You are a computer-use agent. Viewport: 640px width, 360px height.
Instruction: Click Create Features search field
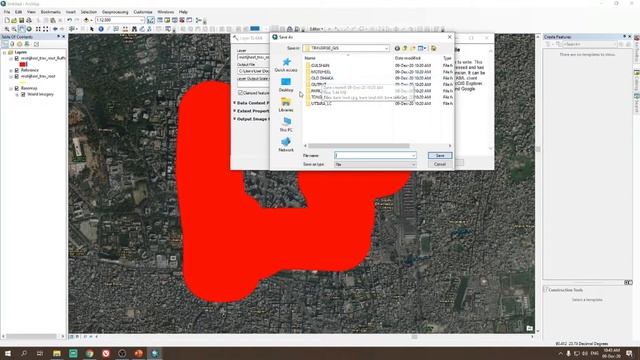click(x=591, y=44)
